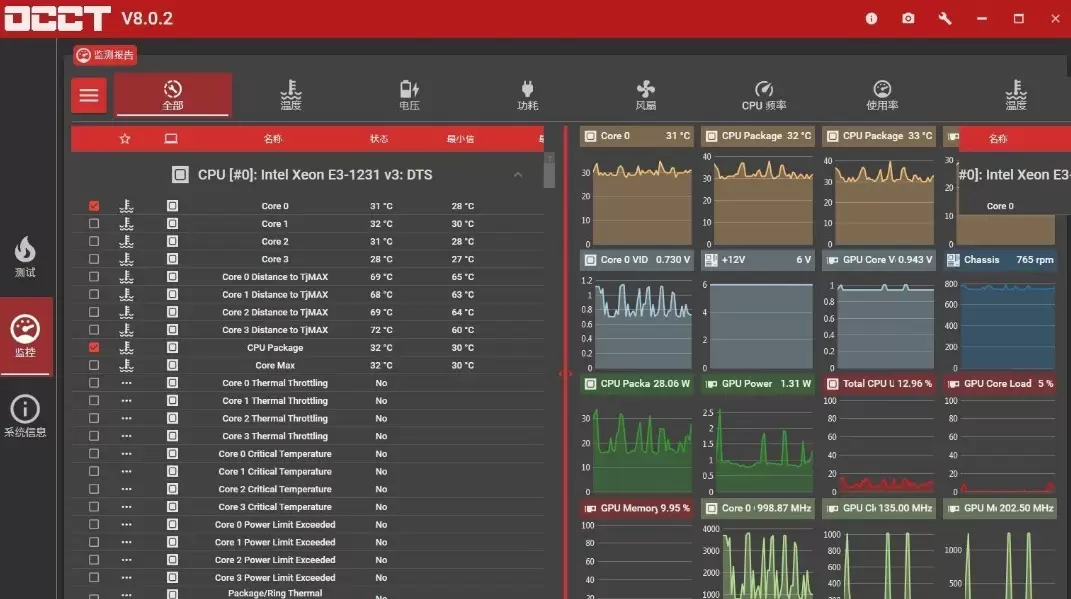Click graph icon in Core Max row

(172, 365)
